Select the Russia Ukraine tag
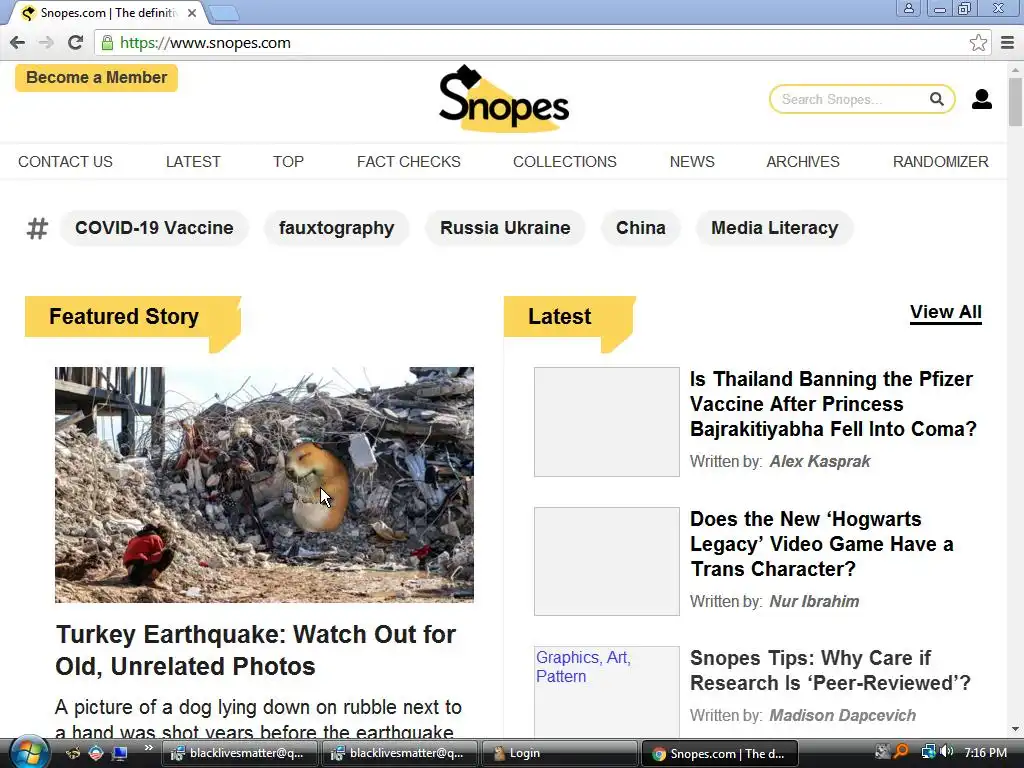1024x768 pixels. [505, 228]
